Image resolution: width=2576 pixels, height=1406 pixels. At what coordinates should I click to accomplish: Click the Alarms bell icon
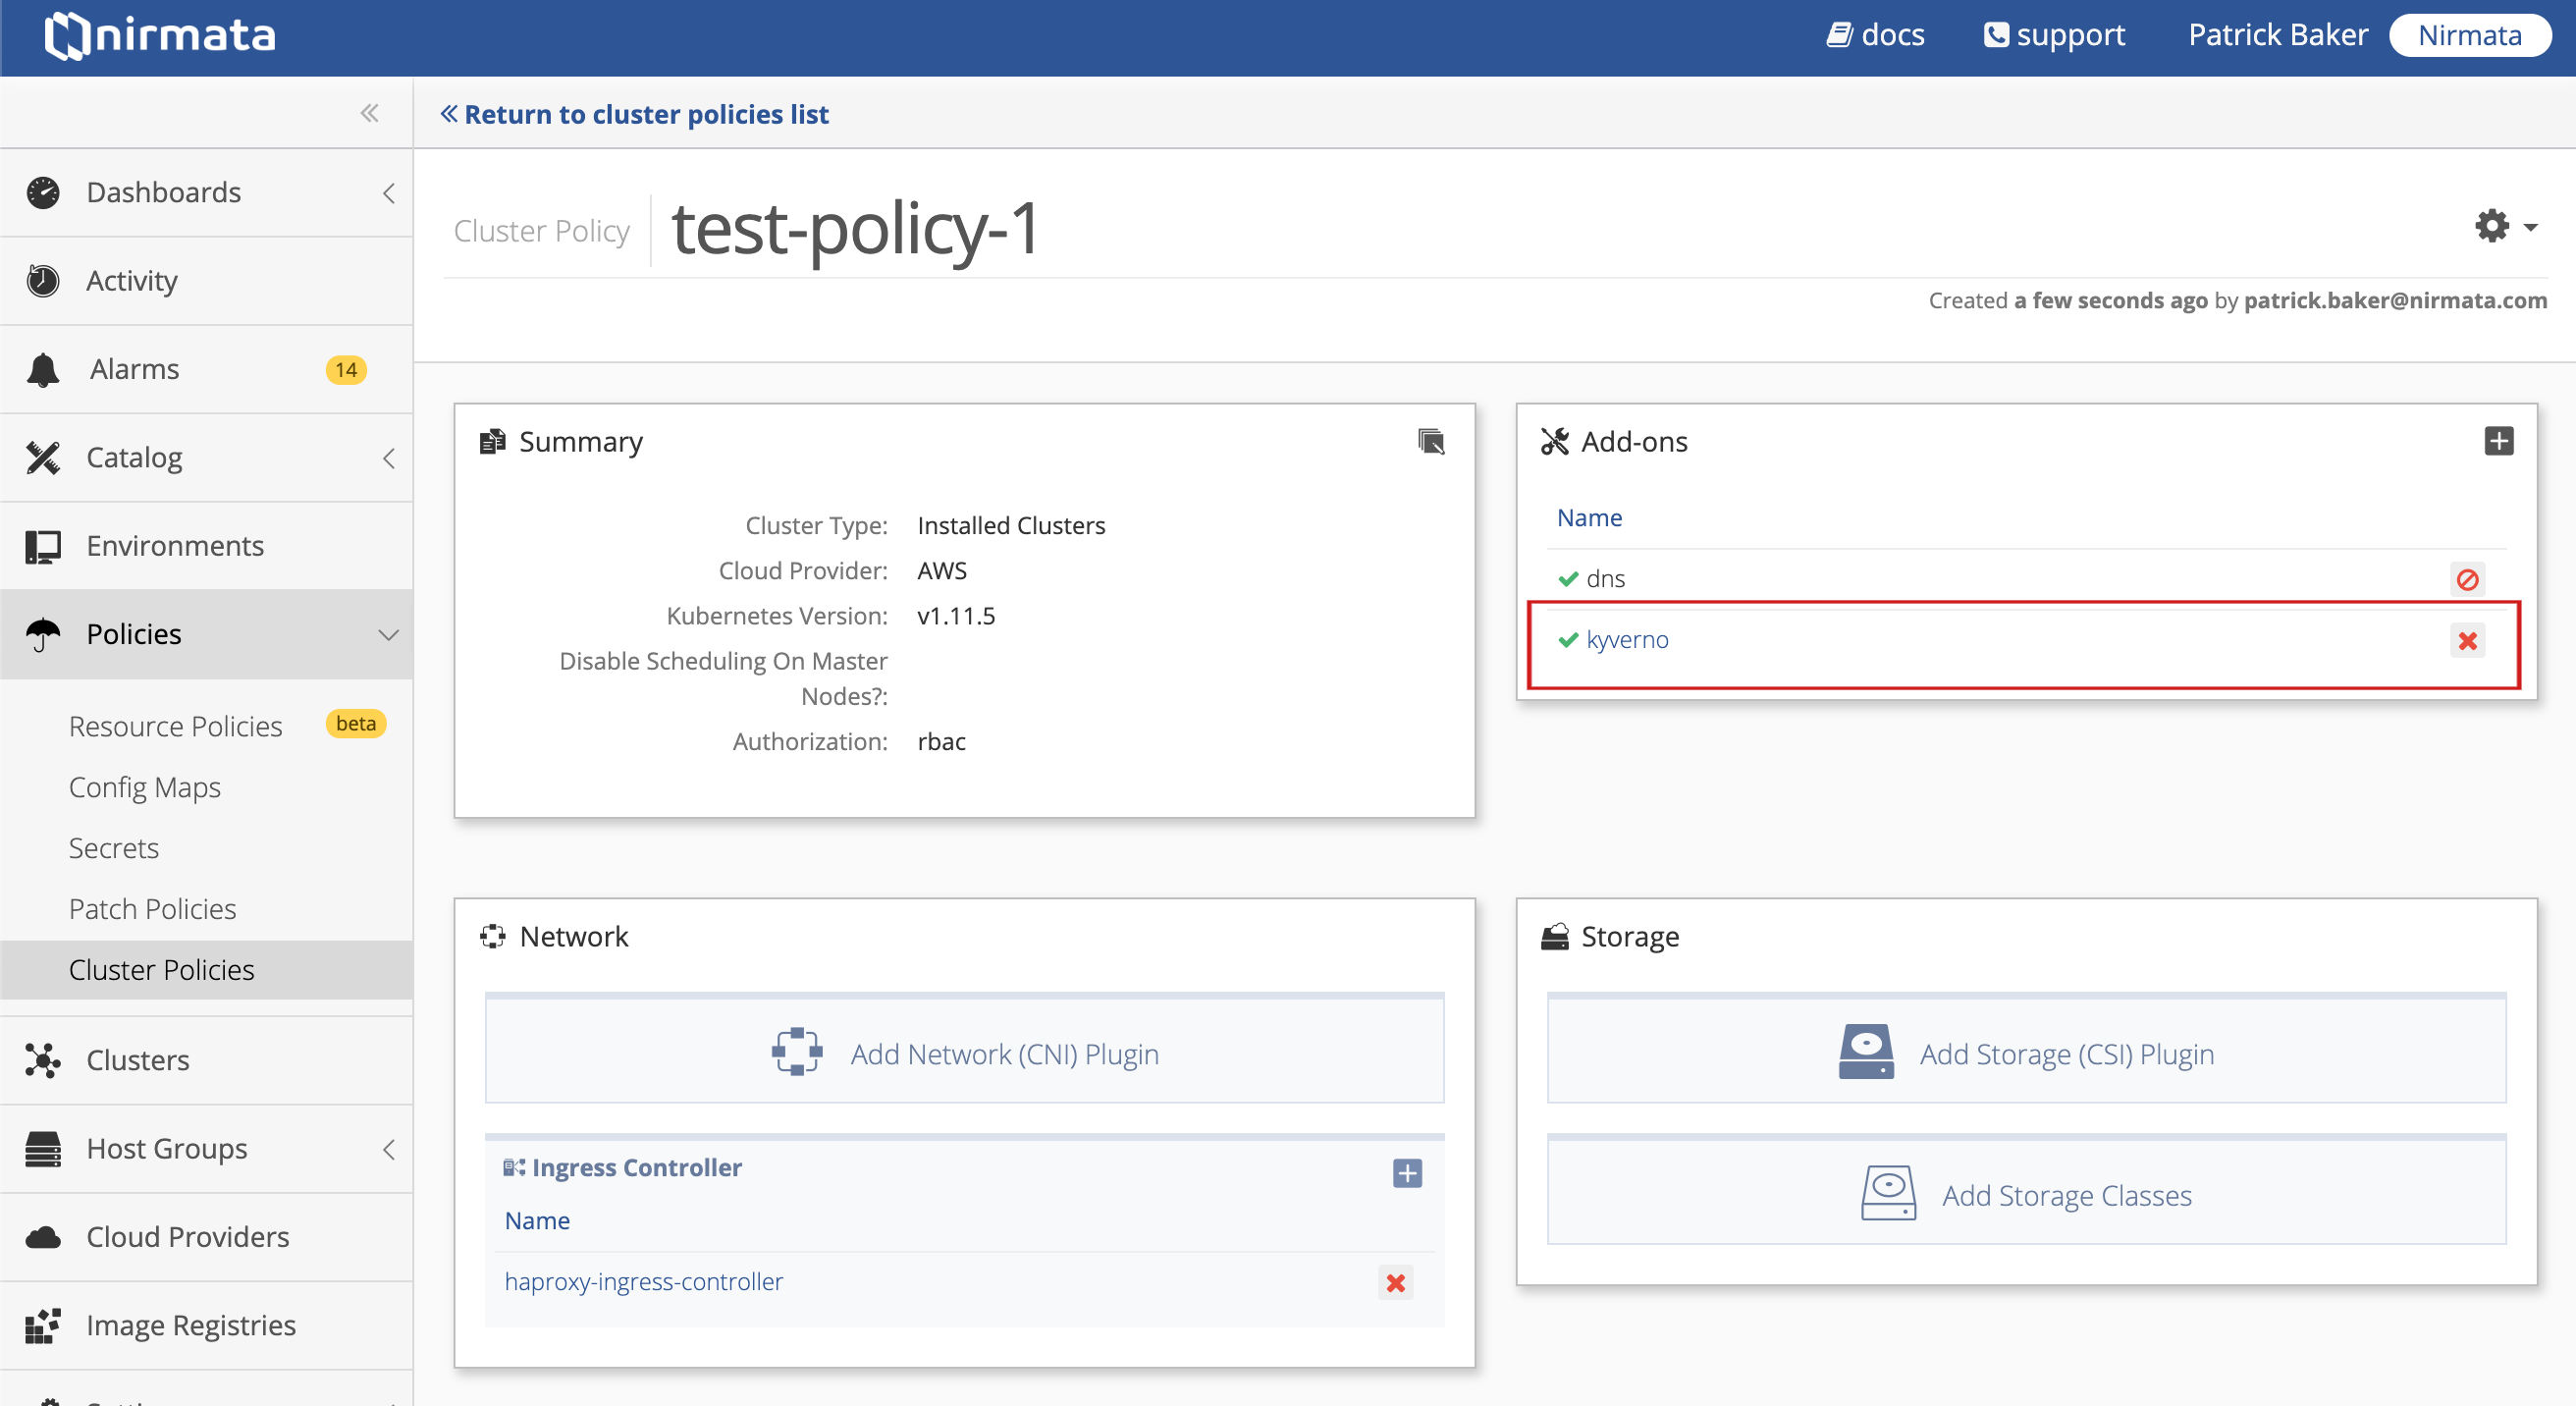click(43, 369)
